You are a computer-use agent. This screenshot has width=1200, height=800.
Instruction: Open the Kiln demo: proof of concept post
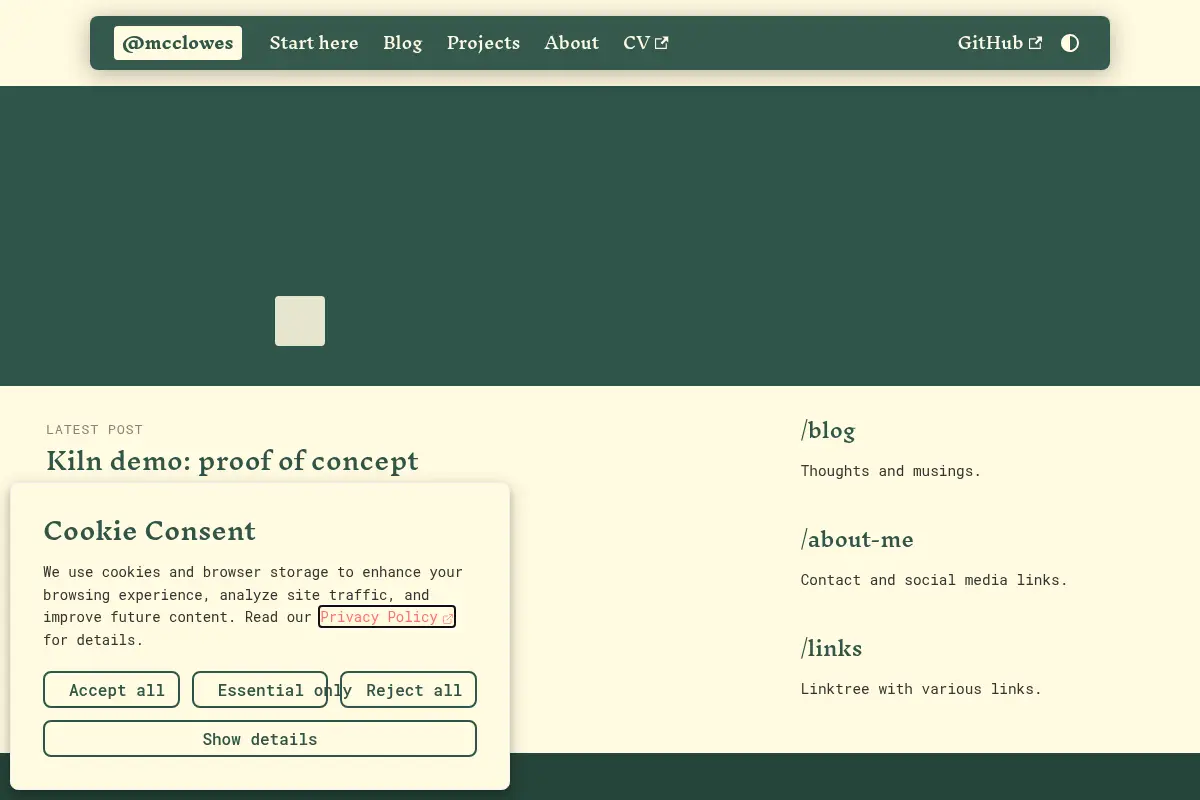(x=232, y=461)
